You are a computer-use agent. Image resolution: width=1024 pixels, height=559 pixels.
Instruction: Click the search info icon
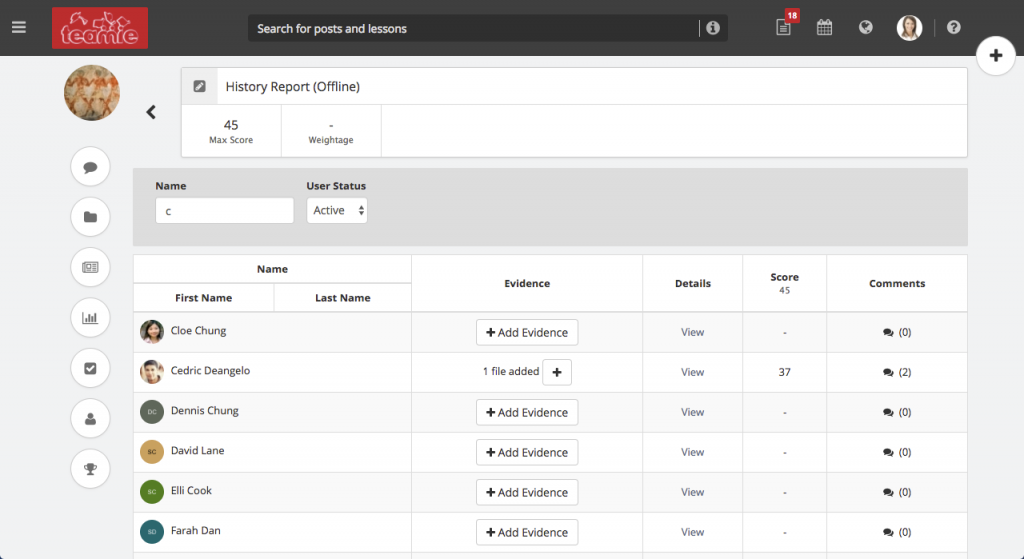click(713, 28)
